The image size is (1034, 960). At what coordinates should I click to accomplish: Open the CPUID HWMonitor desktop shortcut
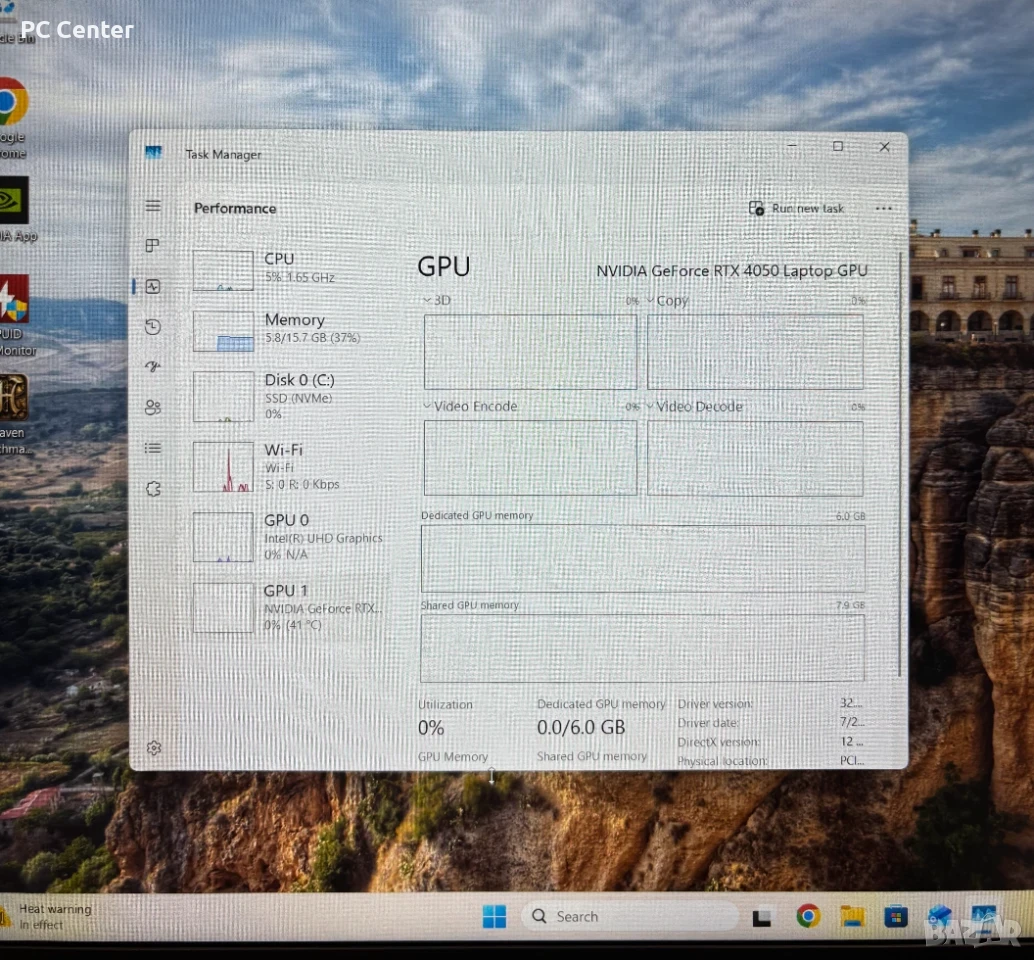tap(16, 315)
